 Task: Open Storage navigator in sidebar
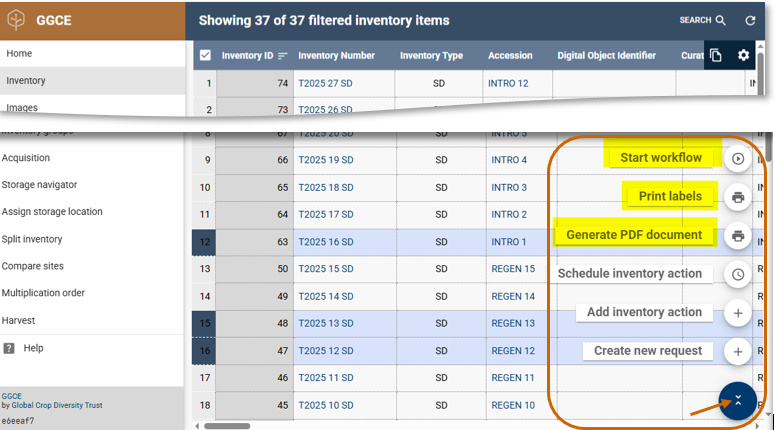[39, 185]
